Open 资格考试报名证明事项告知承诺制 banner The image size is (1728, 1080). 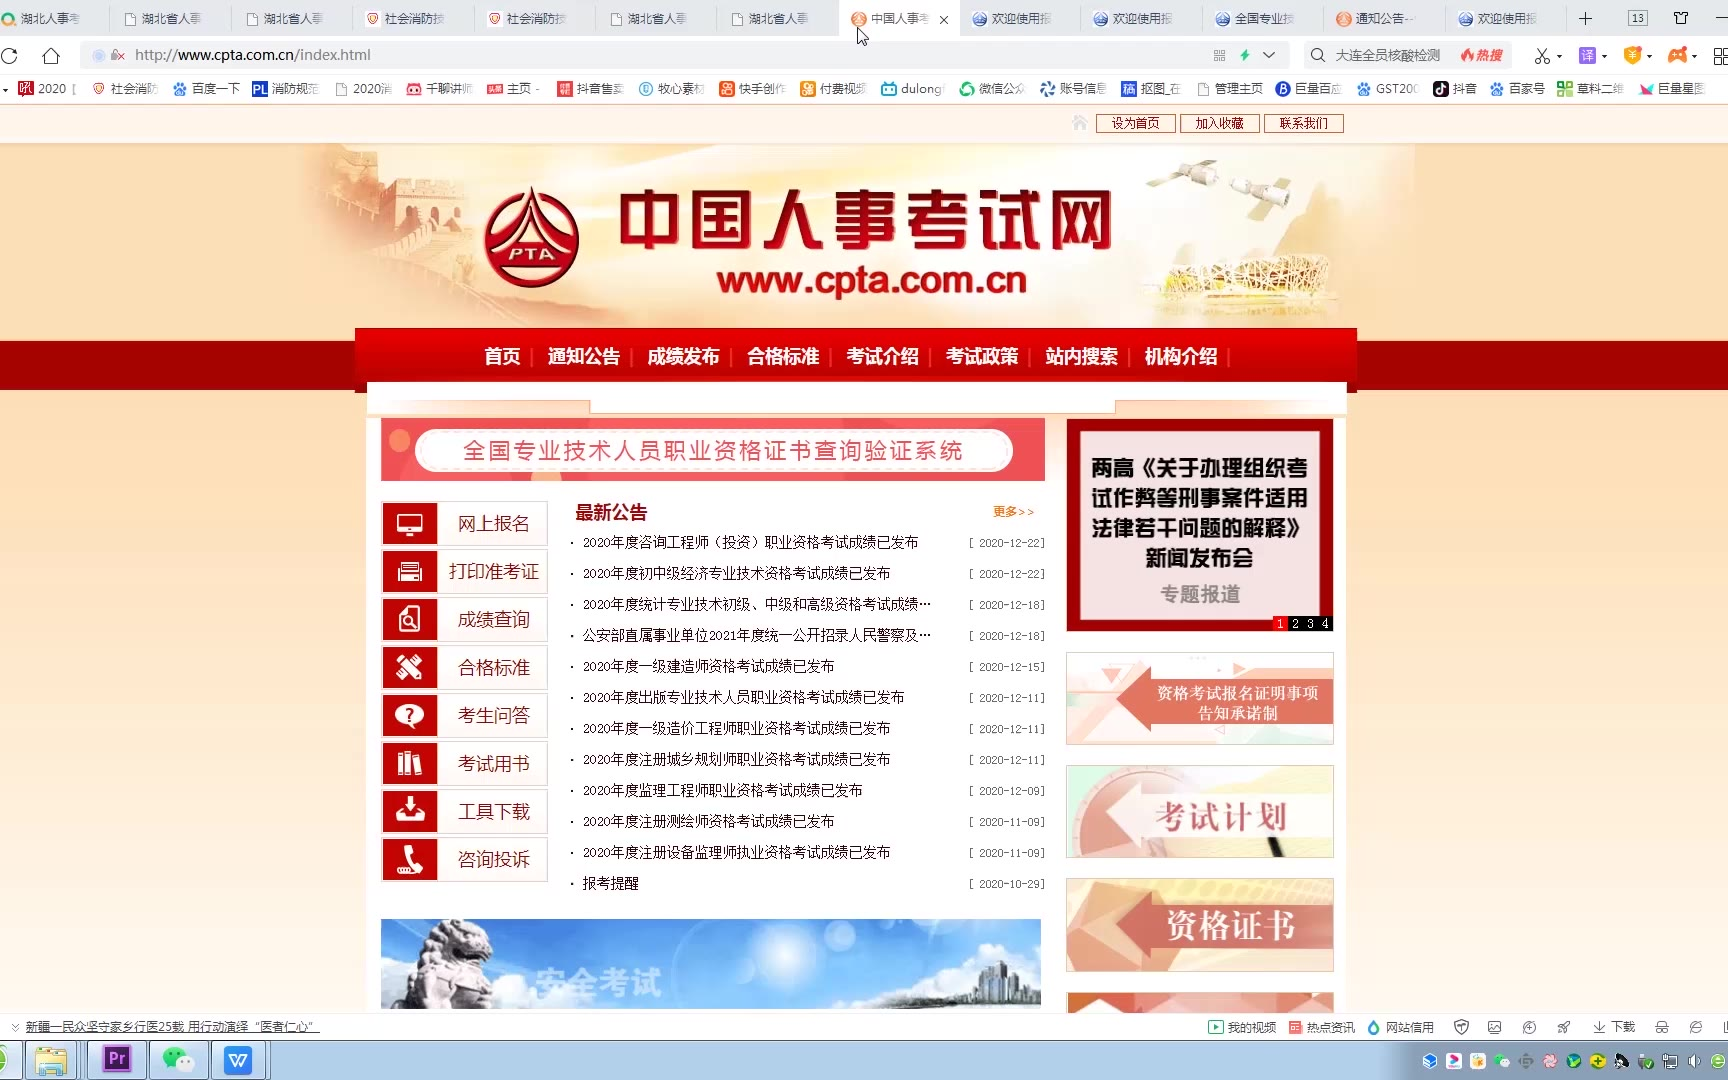pos(1200,699)
